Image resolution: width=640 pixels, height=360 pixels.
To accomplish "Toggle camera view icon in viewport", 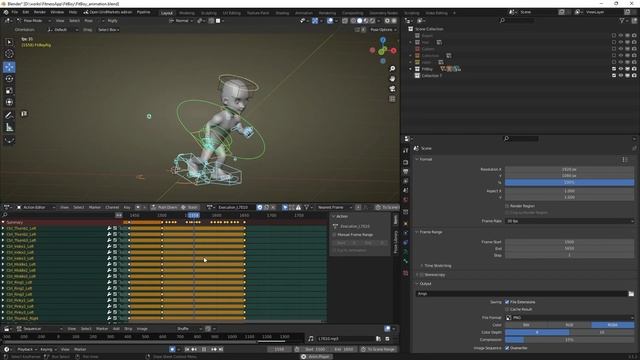I will [x=392, y=89].
